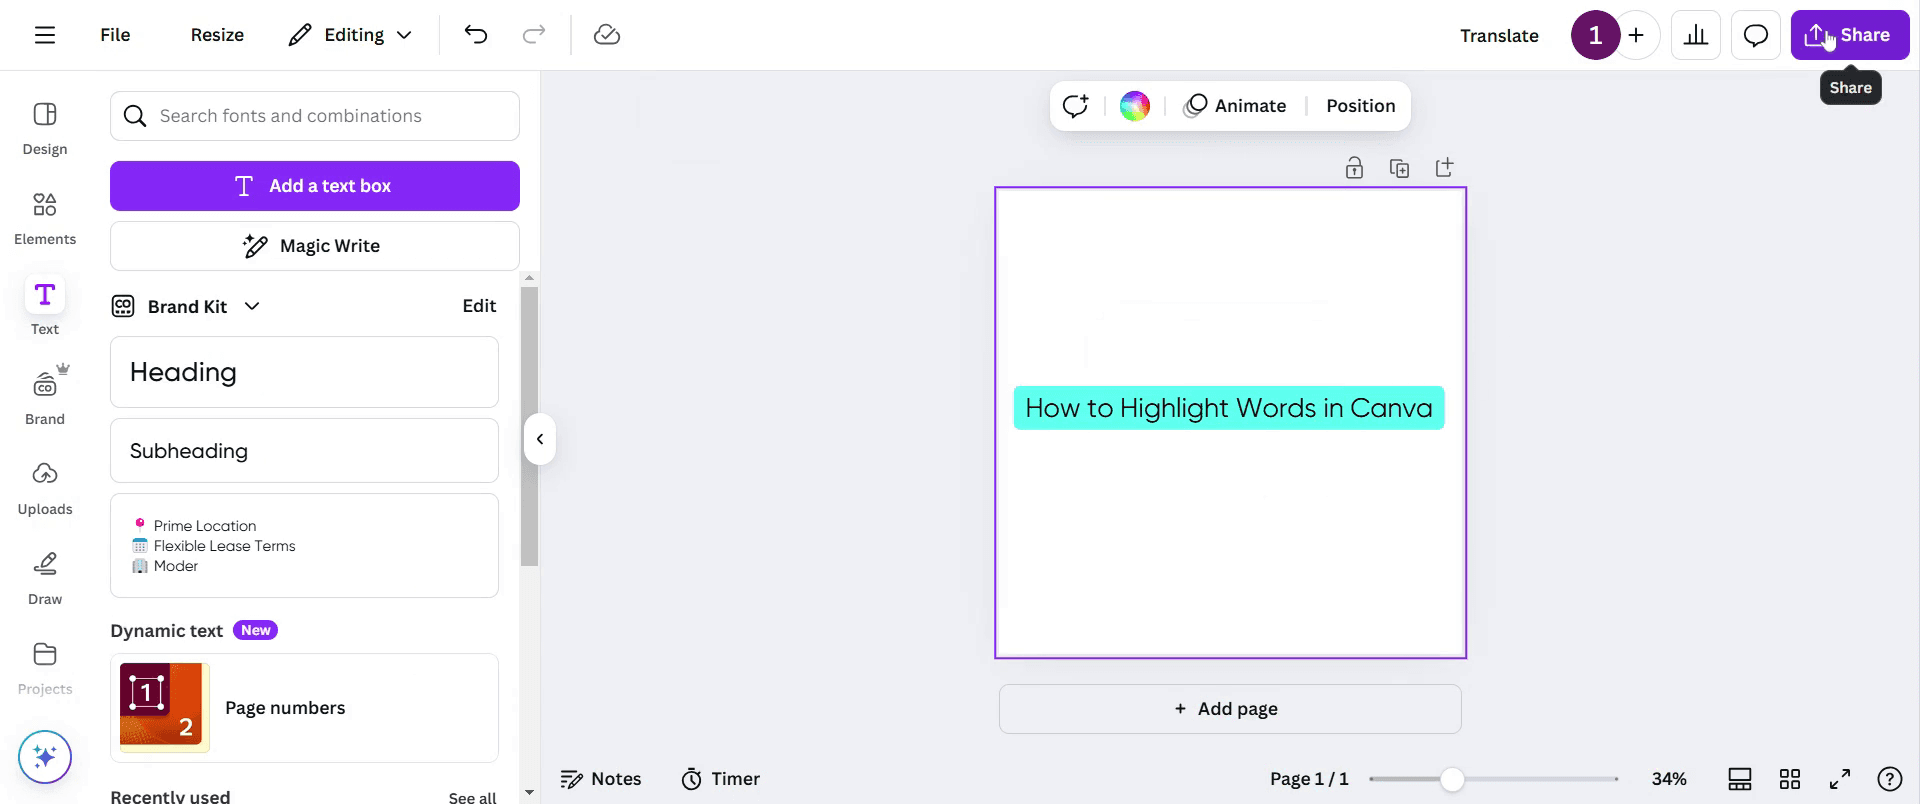
Task: Click the New badge beside Dynamic text
Action: click(255, 630)
